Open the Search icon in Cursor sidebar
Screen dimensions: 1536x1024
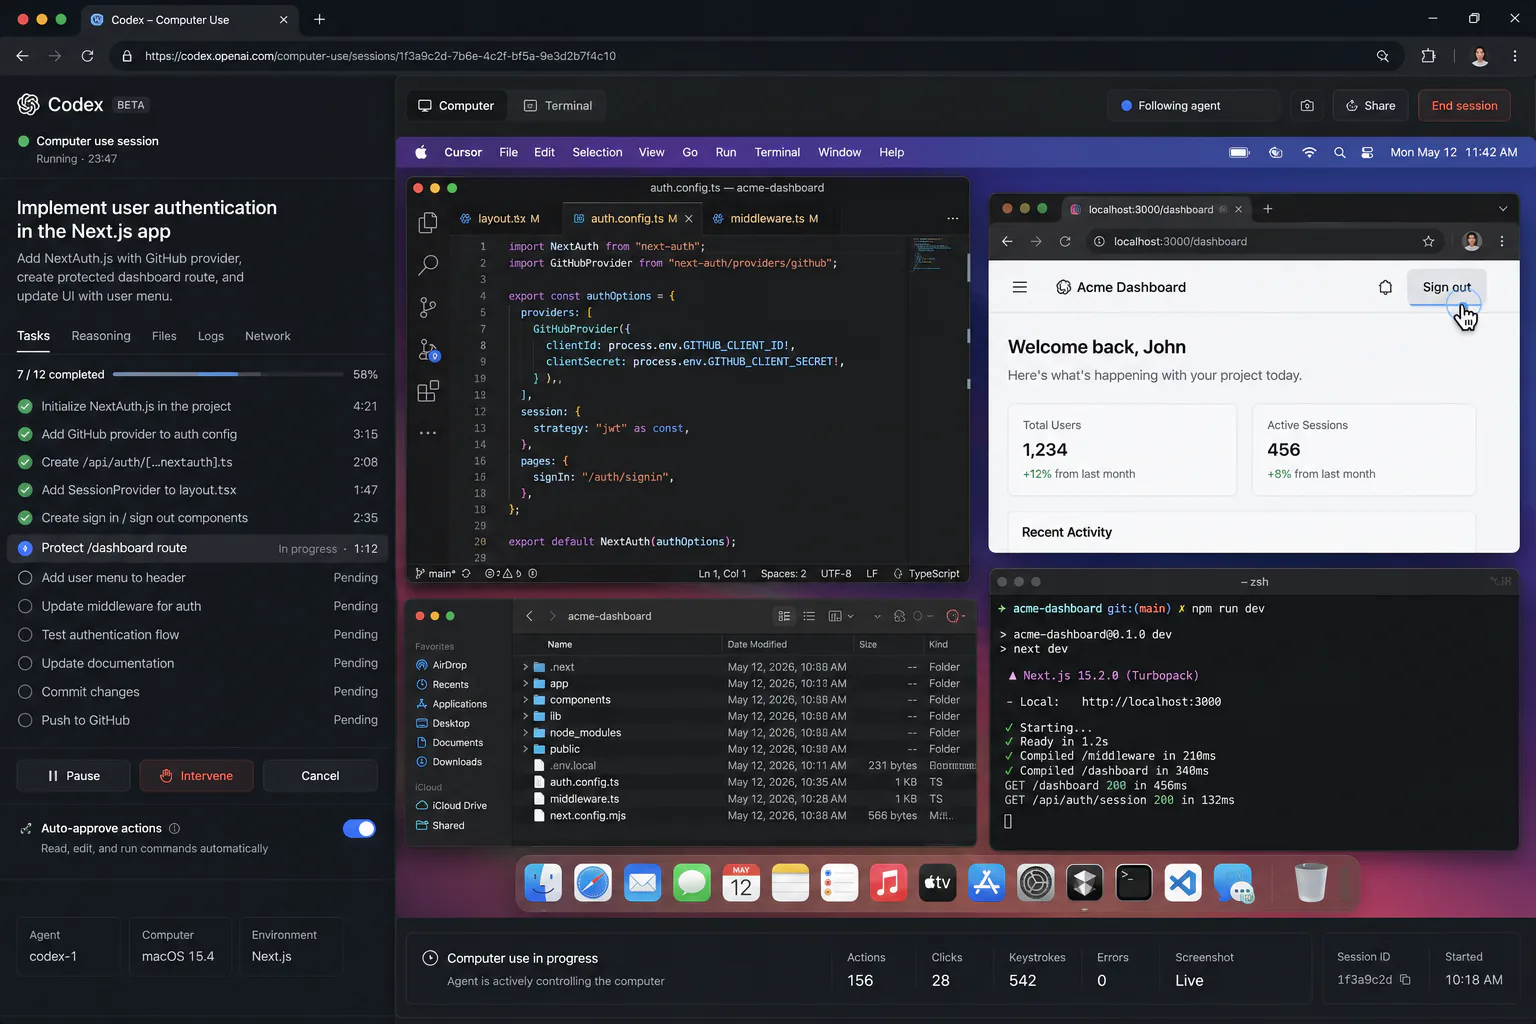click(x=428, y=265)
